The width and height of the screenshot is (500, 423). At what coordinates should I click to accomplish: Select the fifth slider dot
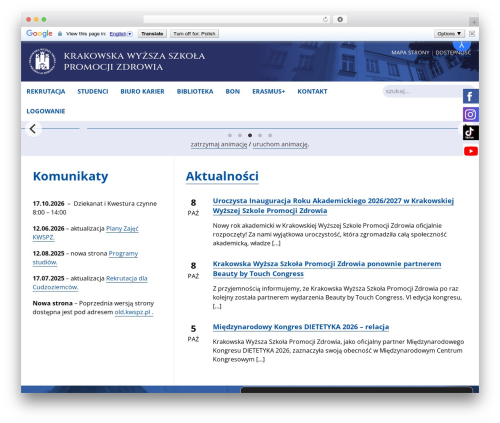[270, 135]
